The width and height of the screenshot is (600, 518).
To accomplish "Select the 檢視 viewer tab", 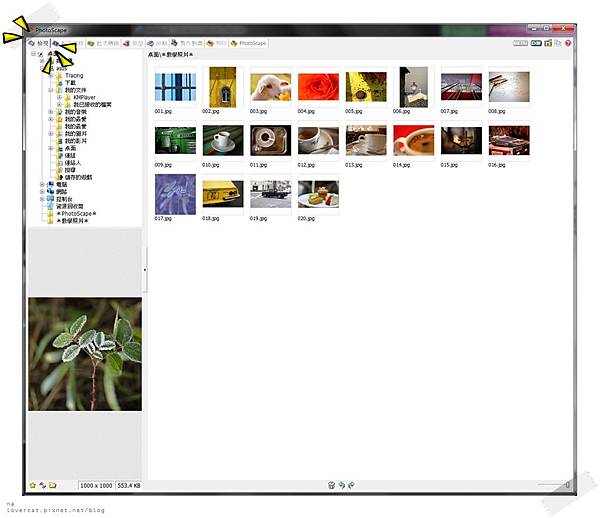I will 38,44.
